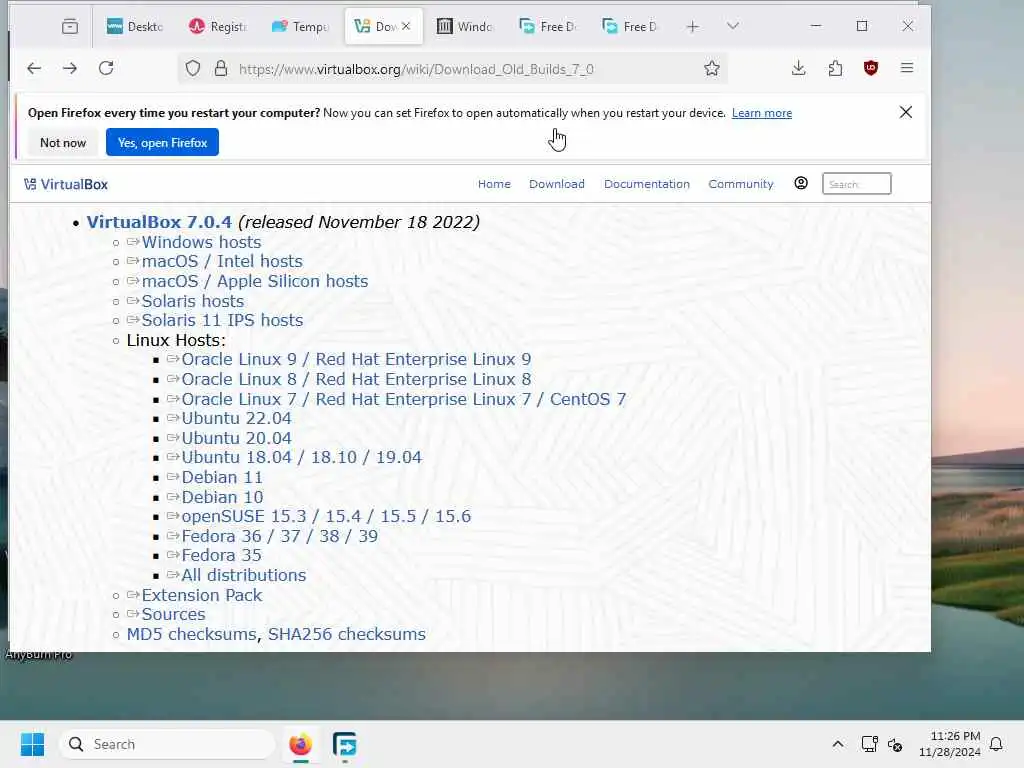Close the active Dow tab
The height and width of the screenshot is (768, 1024).
406,26
